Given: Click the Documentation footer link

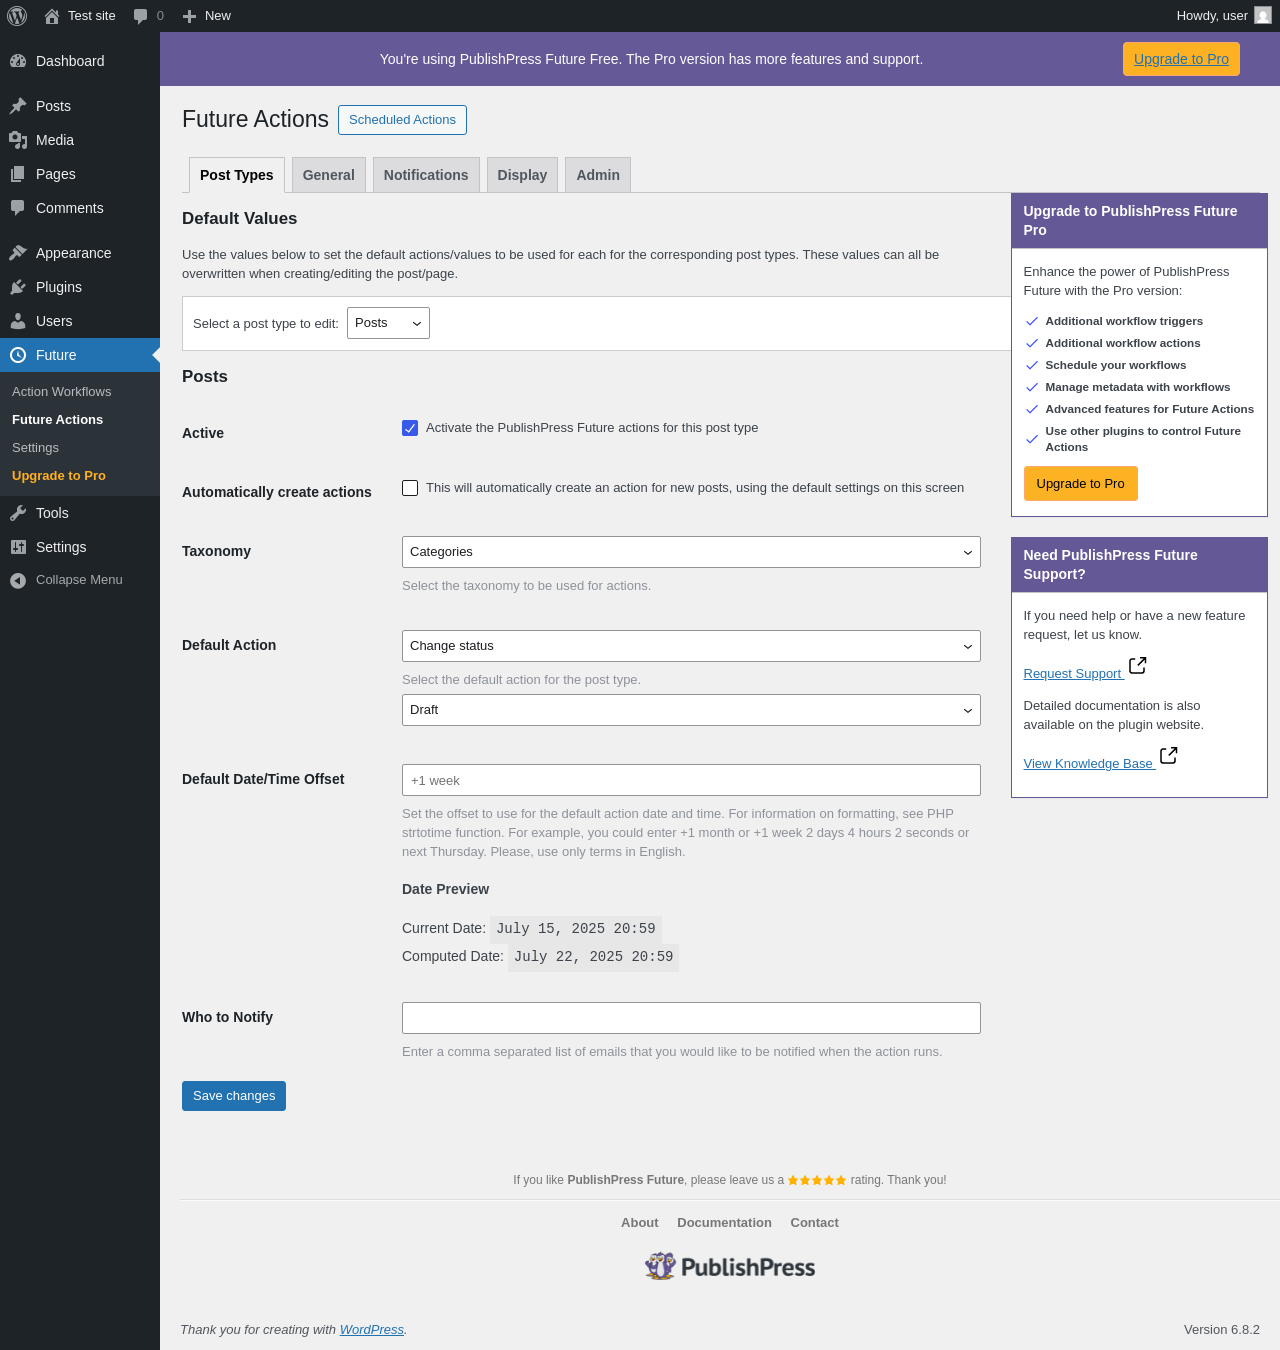Looking at the screenshot, I should point(724,1223).
